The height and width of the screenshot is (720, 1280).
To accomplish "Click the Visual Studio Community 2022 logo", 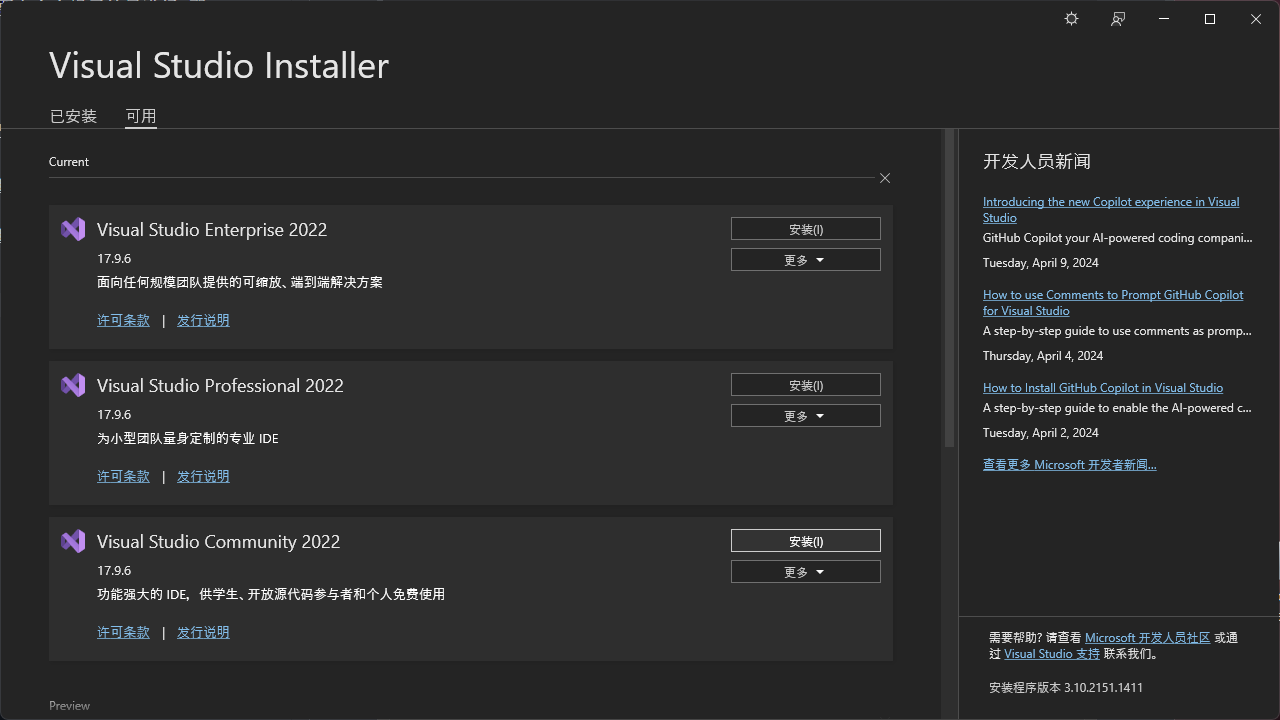I will pos(73,541).
